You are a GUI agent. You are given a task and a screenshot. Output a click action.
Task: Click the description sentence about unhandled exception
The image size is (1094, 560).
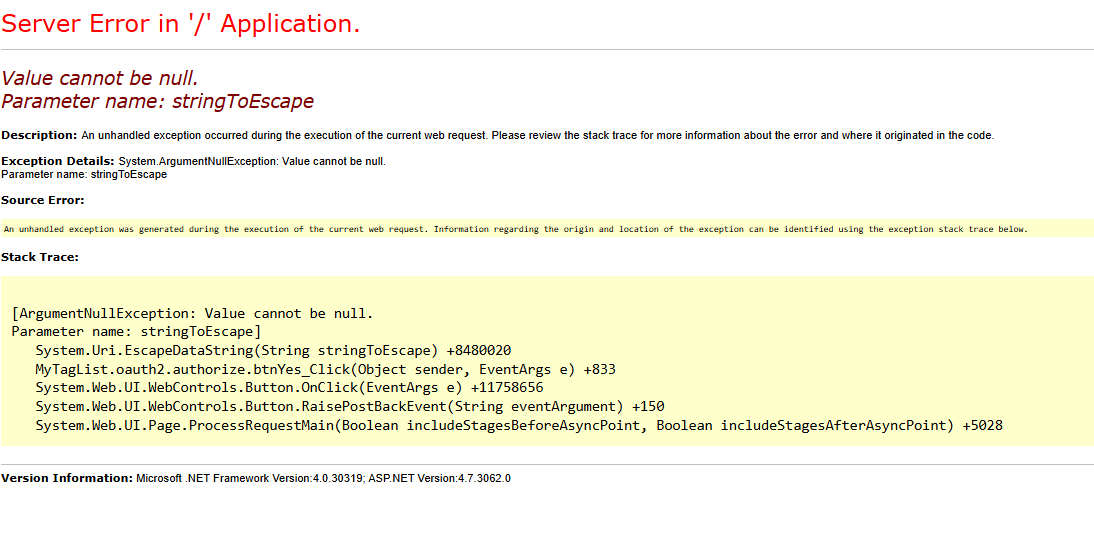click(537, 135)
